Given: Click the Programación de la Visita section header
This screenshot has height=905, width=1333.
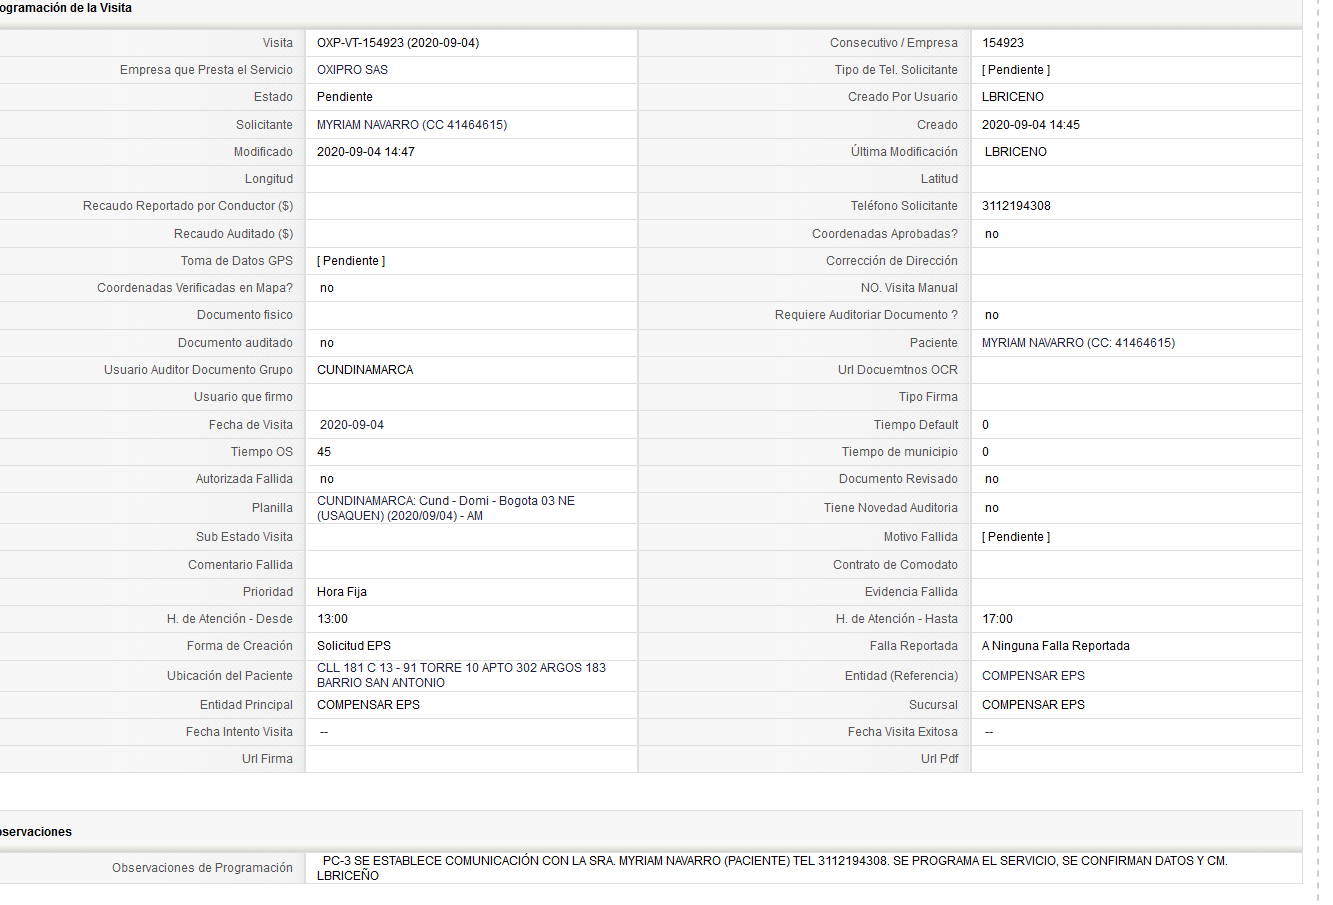Looking at the screenshot, I should (x=65, y=8).
